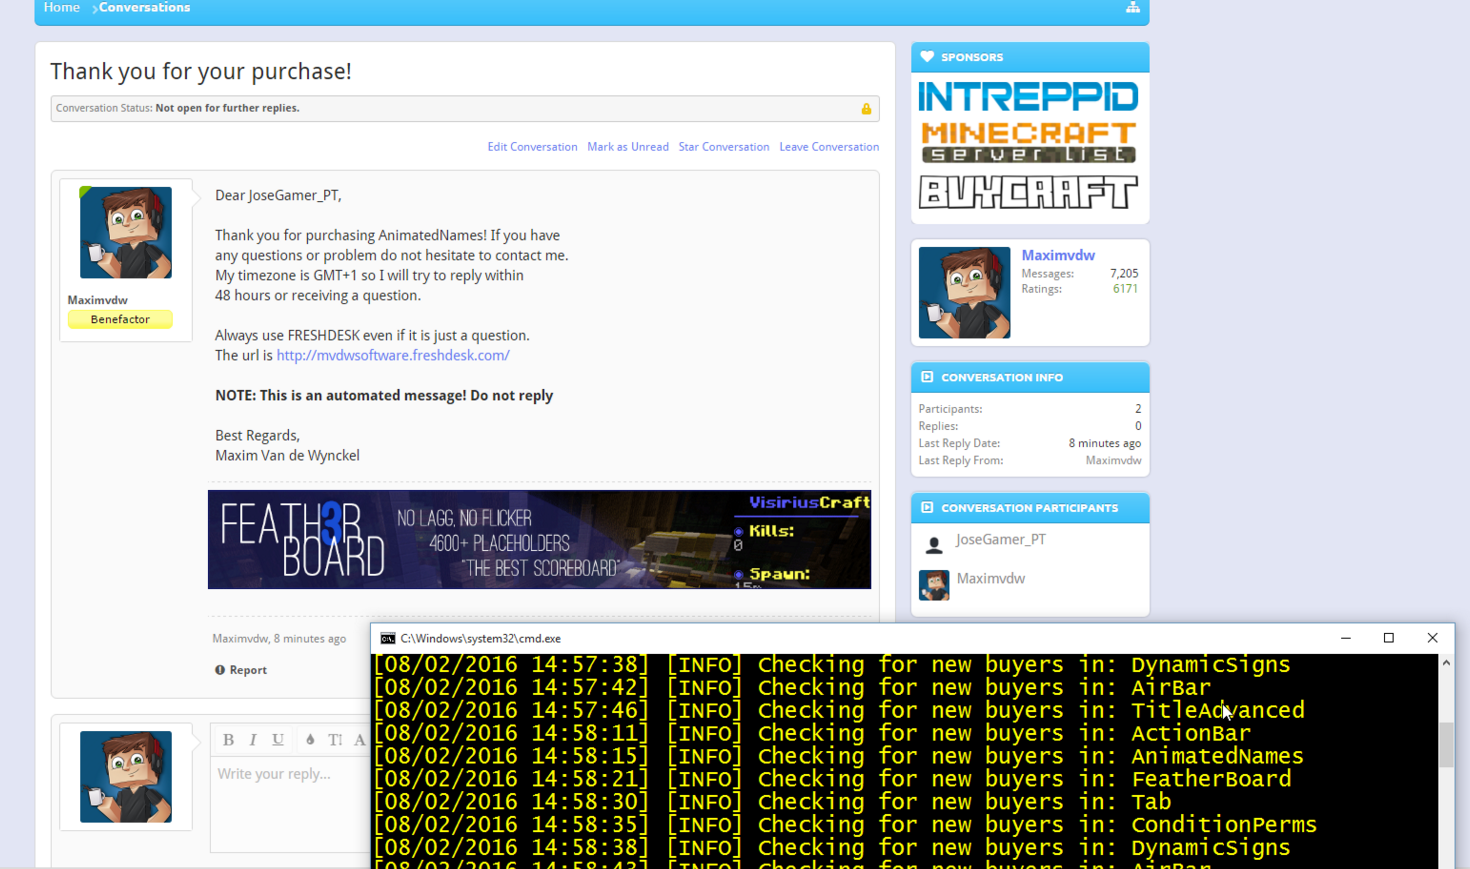Open the sitemap icon in the navigation bar
1470x869 pixels.
[x=1133, y=8]
